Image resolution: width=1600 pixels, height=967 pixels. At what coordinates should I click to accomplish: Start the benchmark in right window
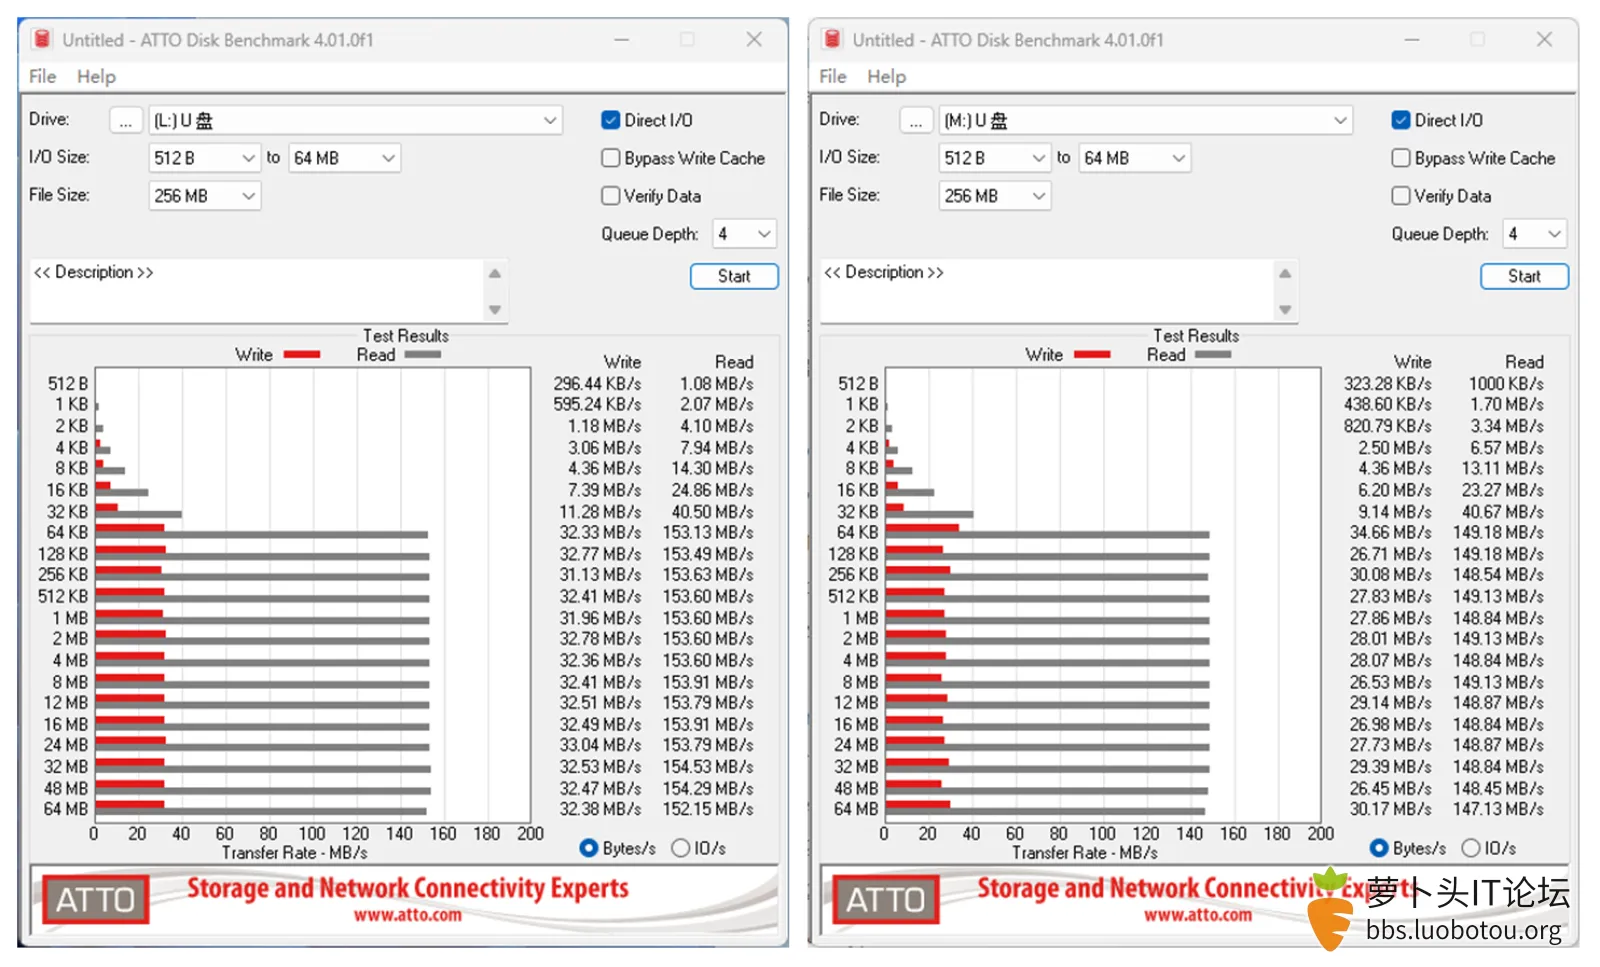(x=1524, y=276)
